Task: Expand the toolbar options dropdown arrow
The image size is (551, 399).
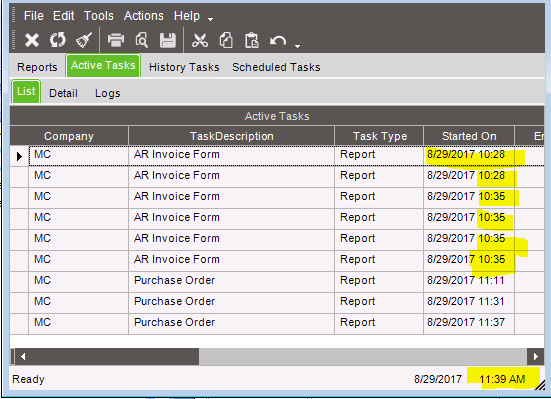Action: [x=297, y=46]
